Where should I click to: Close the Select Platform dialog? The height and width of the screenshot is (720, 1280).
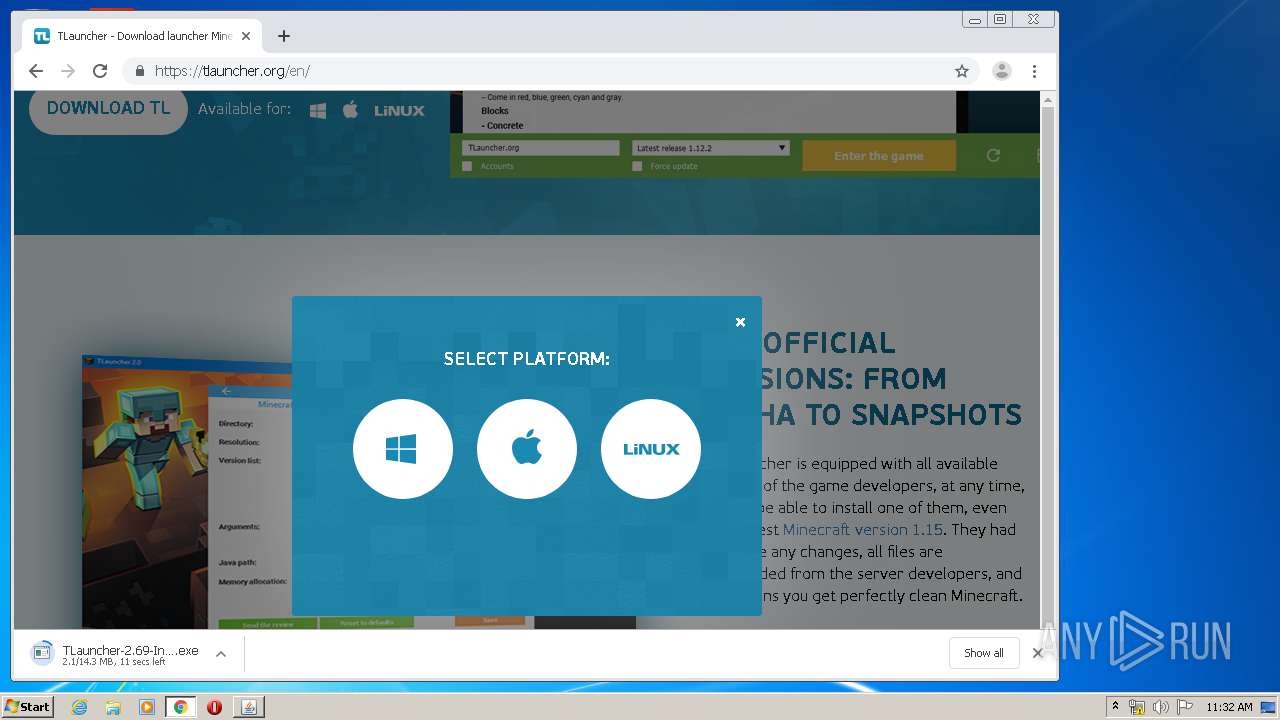740,322
